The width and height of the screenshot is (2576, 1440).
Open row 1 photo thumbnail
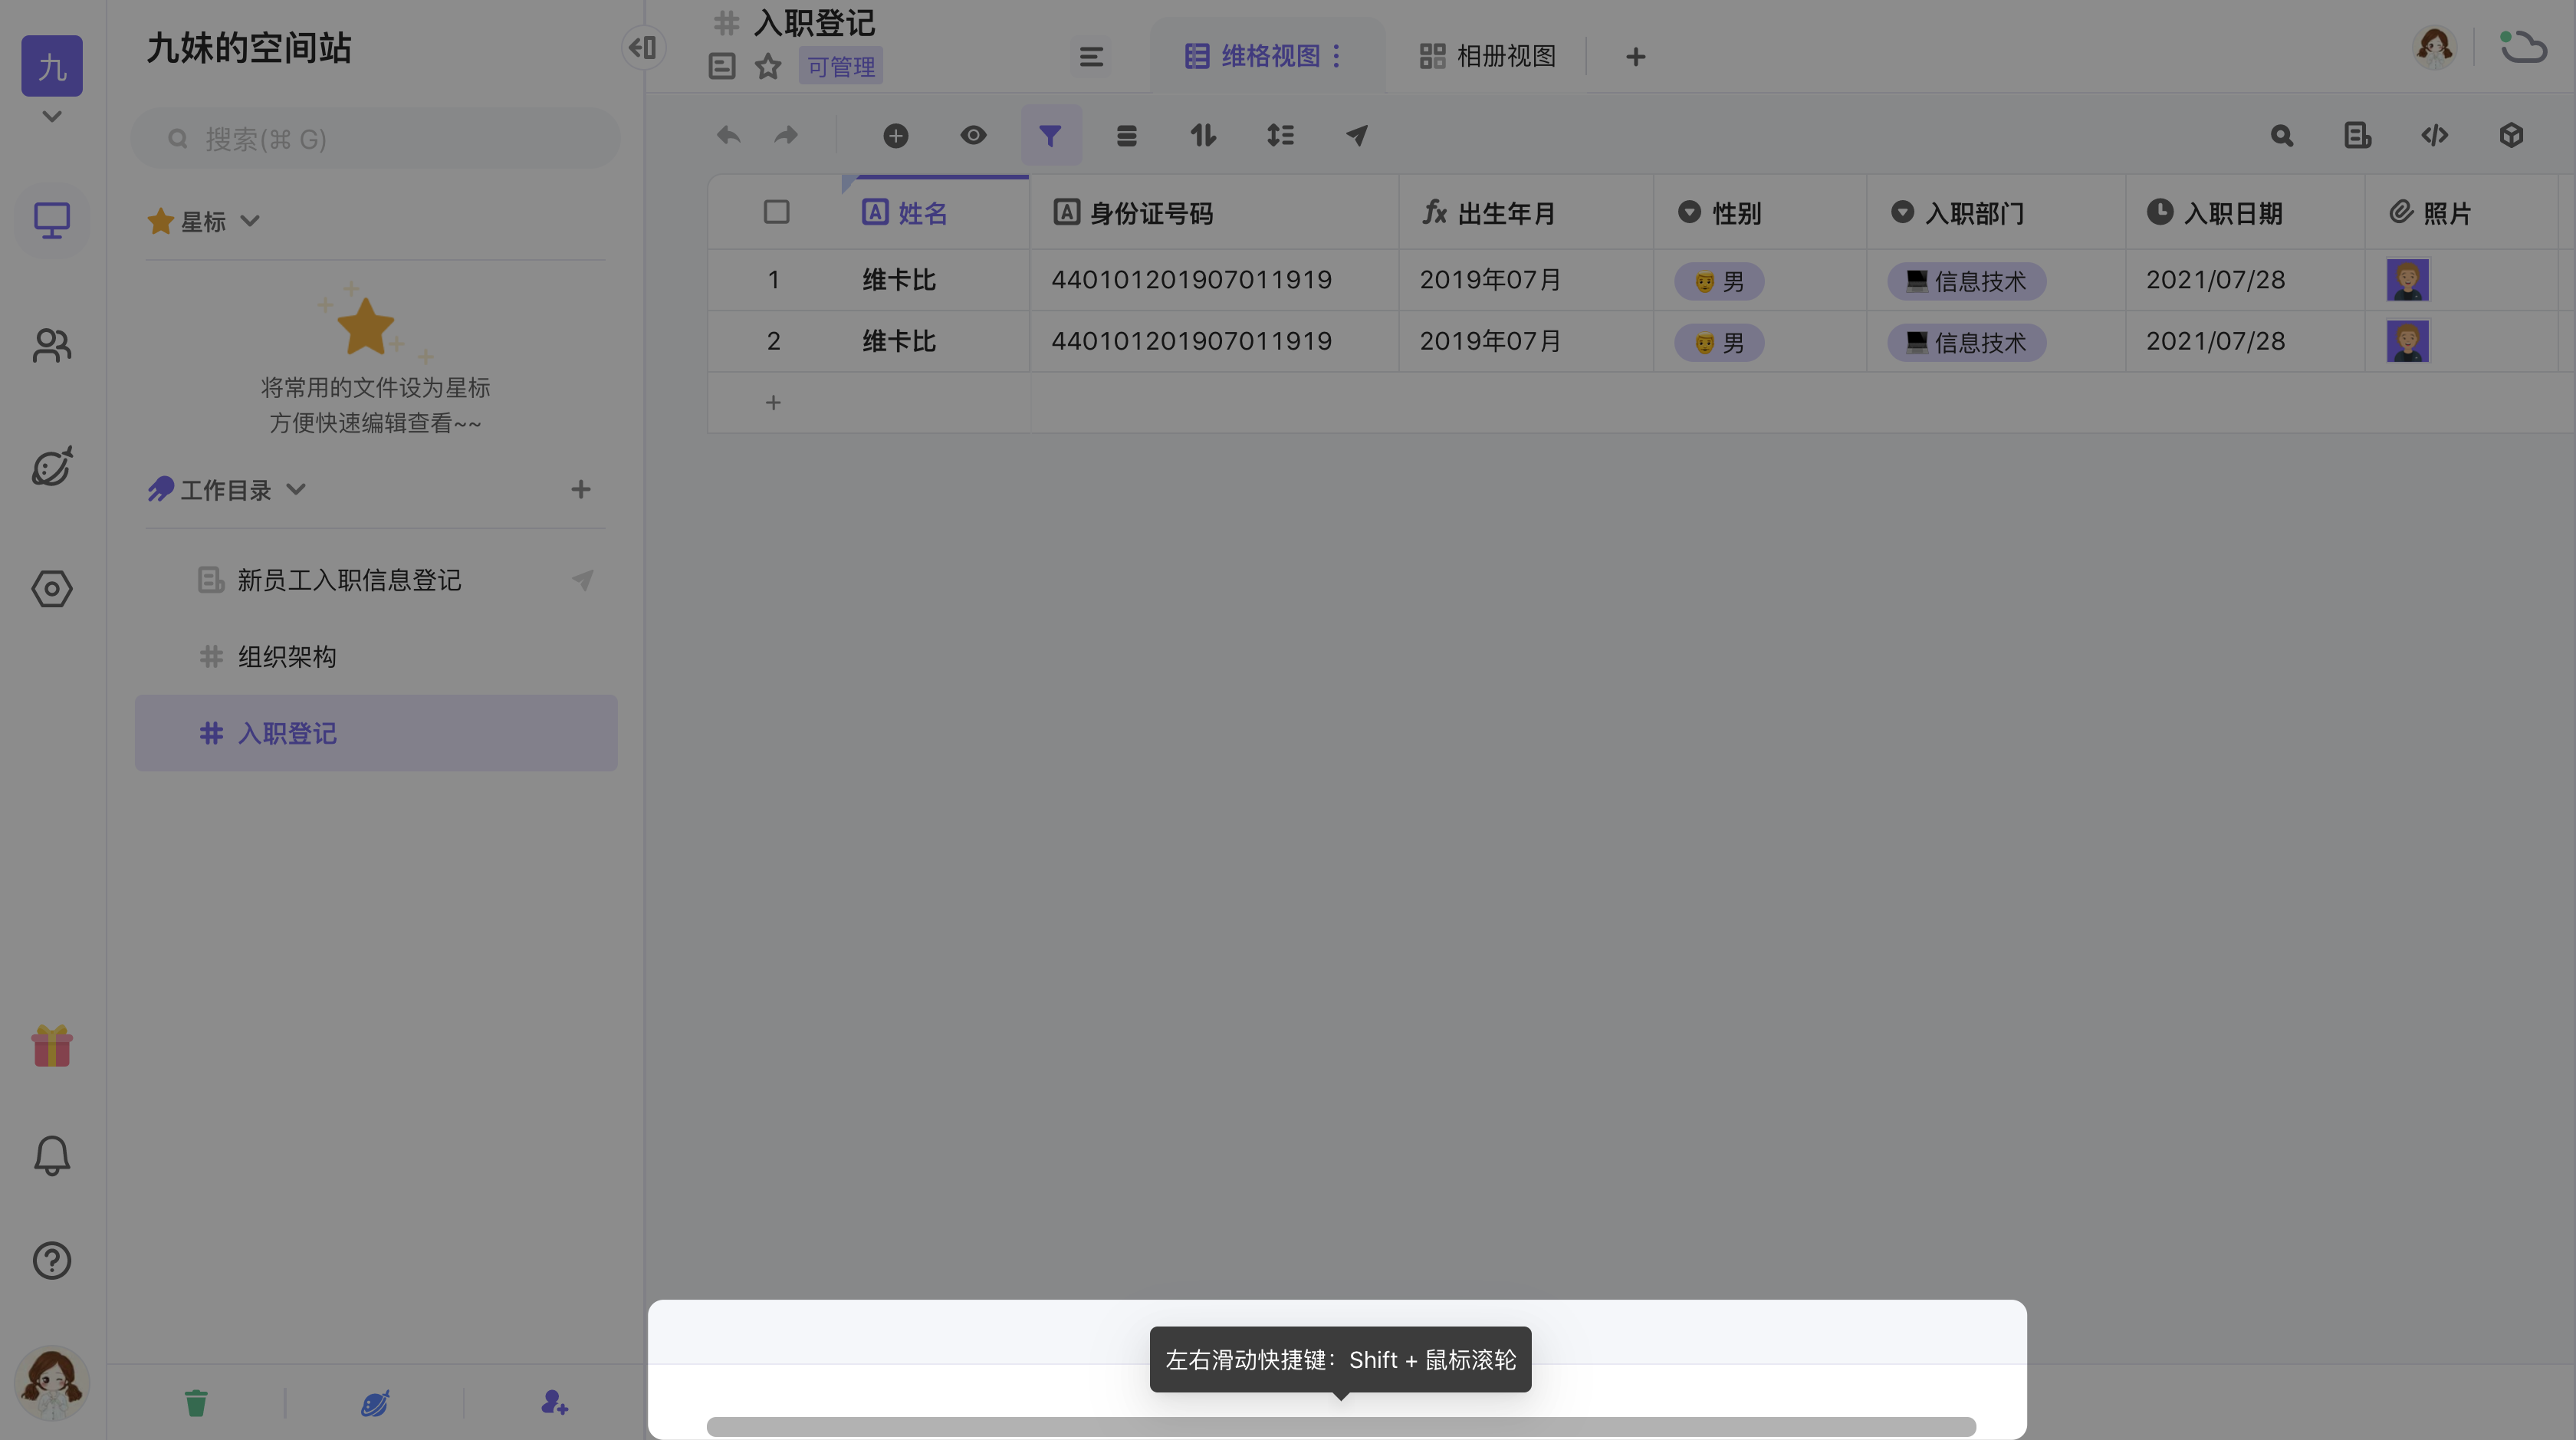point(2408,280)
